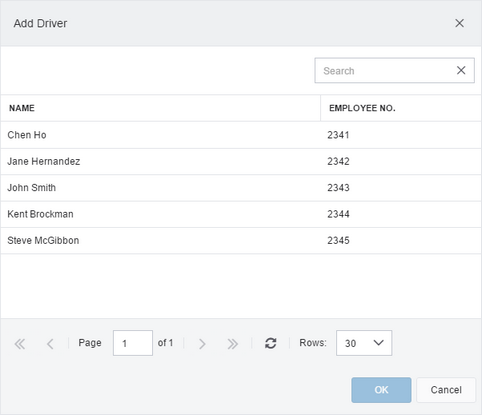Go to first page using double-left arrow

tap(20, 344)
